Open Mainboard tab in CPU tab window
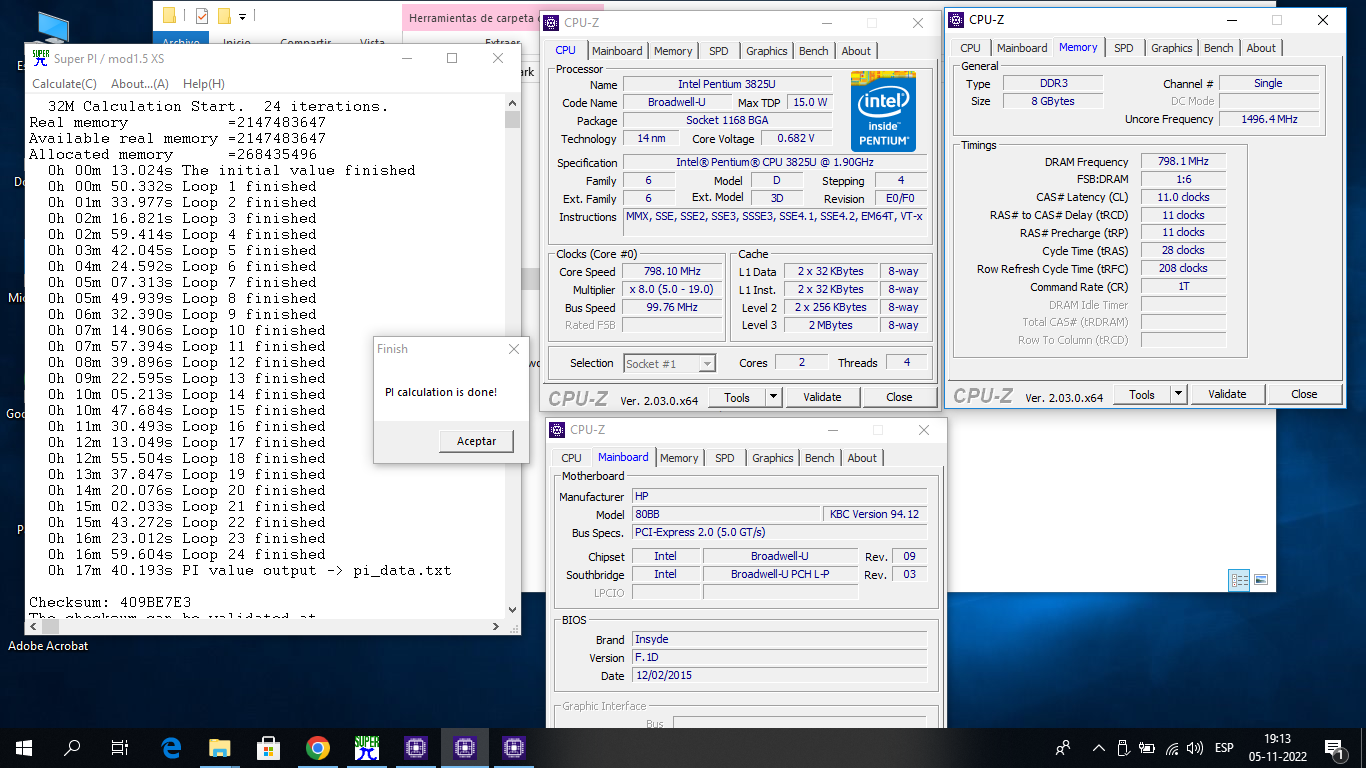This screenshot has height=768, width=1366. click(x=617, y=51)
